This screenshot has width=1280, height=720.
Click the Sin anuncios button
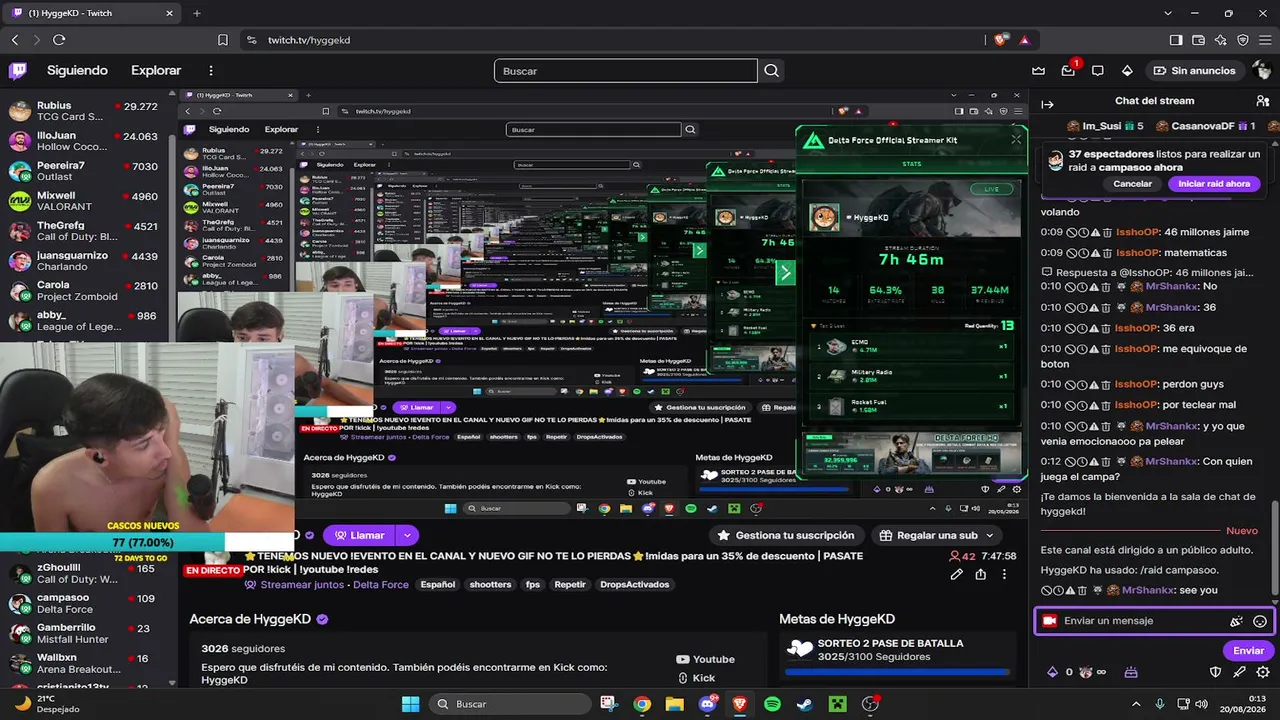click(x=1194, y=71)
